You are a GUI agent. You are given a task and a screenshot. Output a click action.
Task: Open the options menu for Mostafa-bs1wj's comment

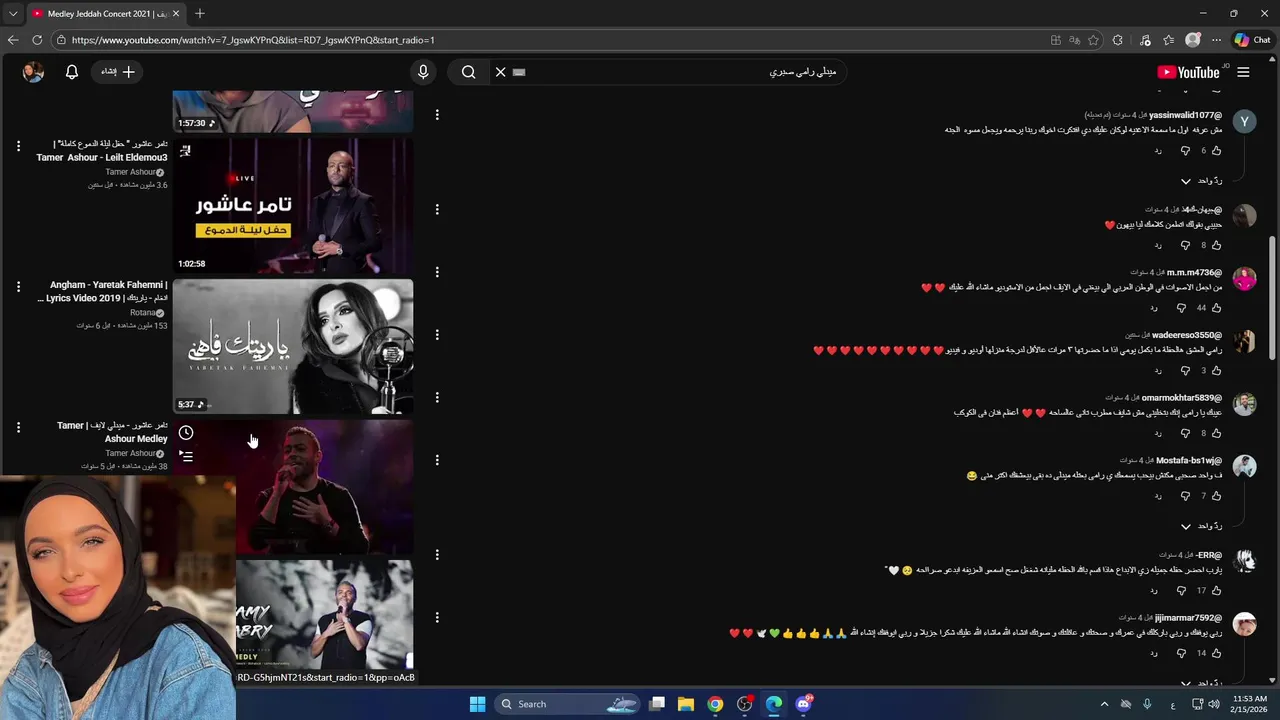(x=437, y=461)
